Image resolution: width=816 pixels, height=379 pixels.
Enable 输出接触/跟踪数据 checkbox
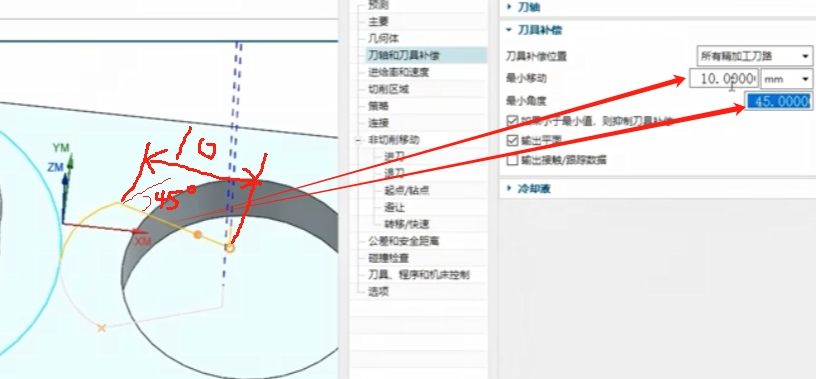pos(512,160)
